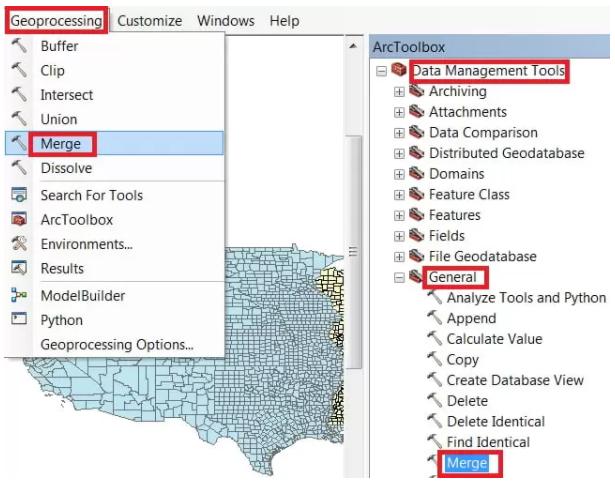Click the ModelBuilder diagram icon

click(x=19, y=295)
